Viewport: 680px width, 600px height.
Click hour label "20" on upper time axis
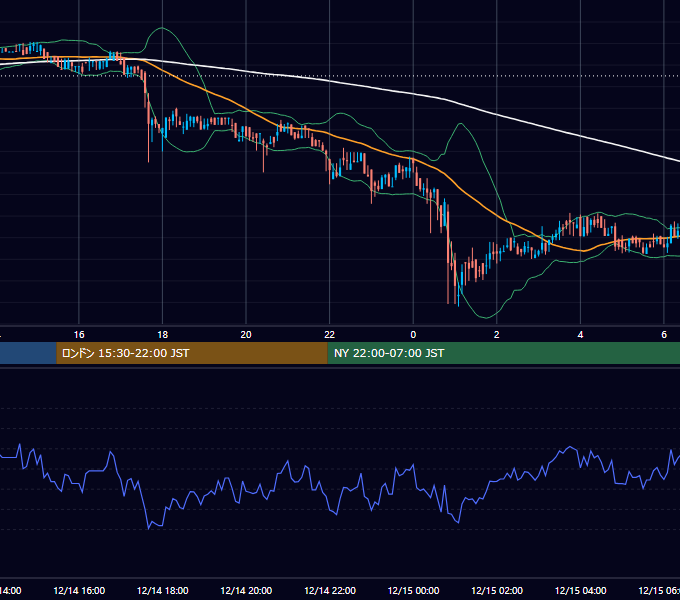tap(246, 335)
